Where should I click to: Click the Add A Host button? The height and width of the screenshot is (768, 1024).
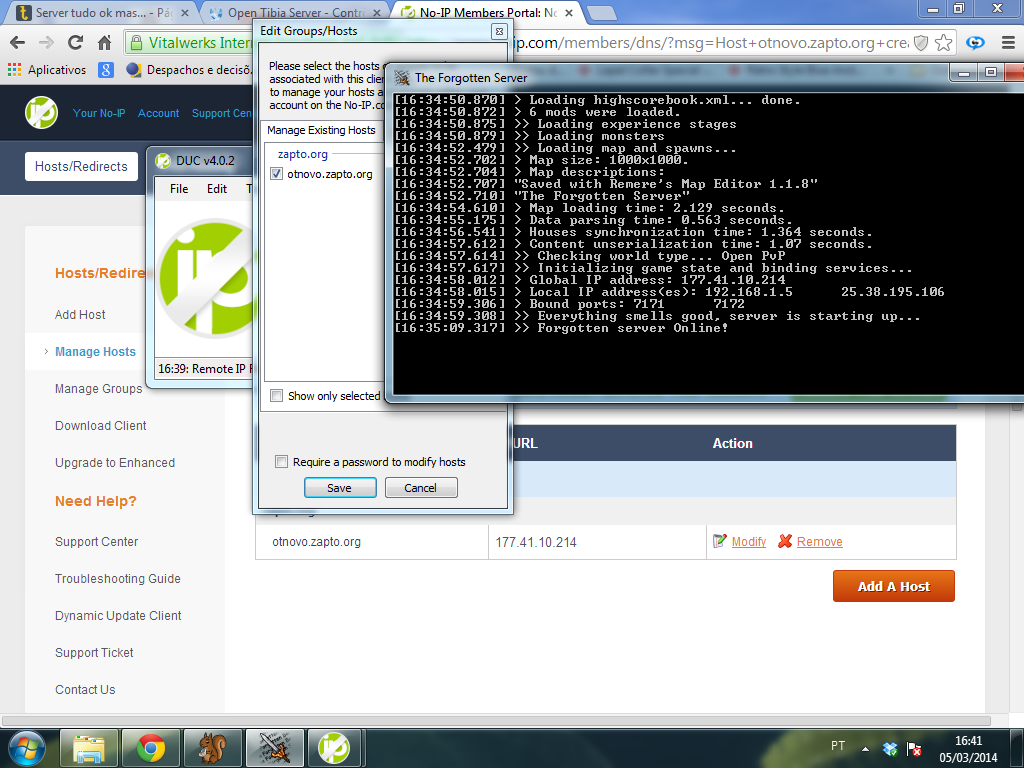[x=893, y=586]
